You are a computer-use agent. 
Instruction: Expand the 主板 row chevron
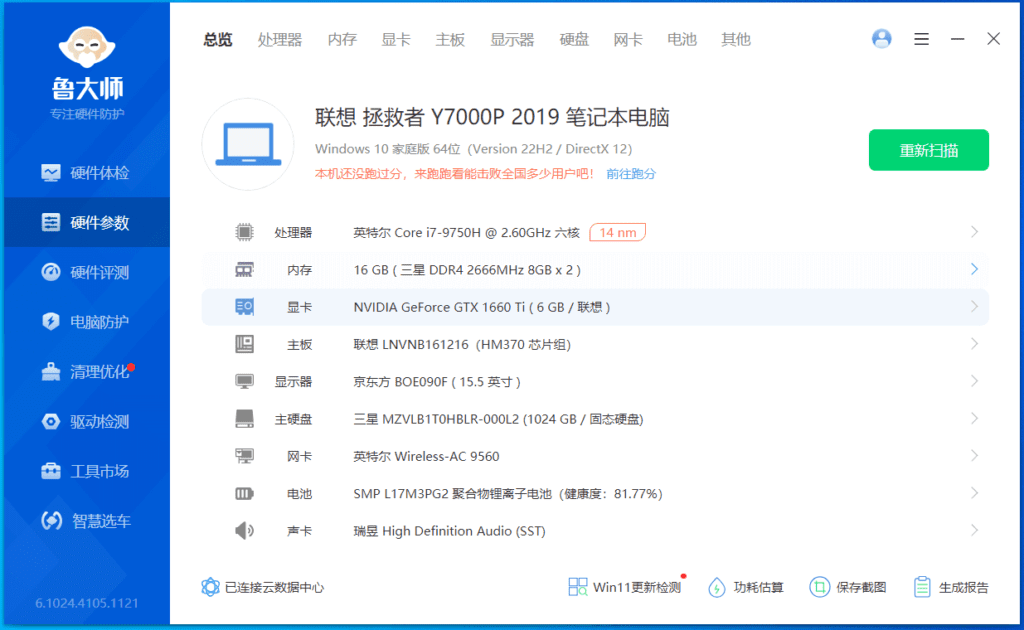(974, 343)
